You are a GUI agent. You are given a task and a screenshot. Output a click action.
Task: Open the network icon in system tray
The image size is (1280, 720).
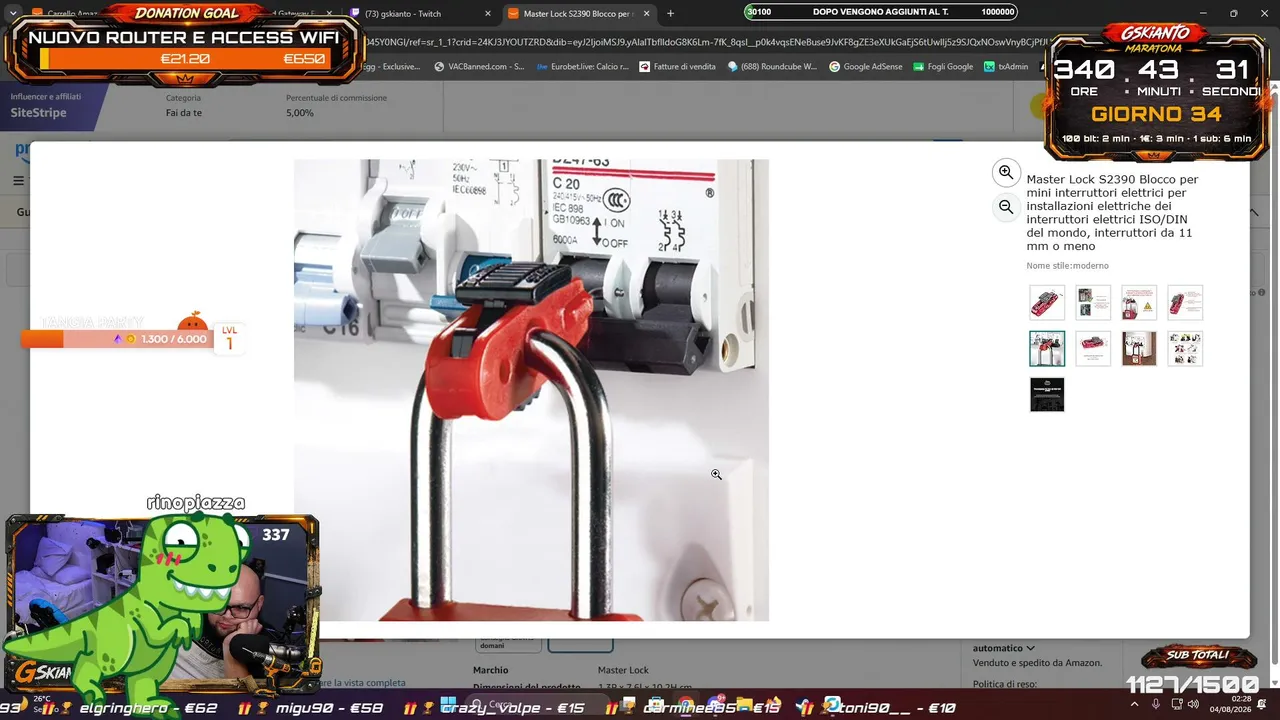pyautogui.click(x=1177, y=704)
